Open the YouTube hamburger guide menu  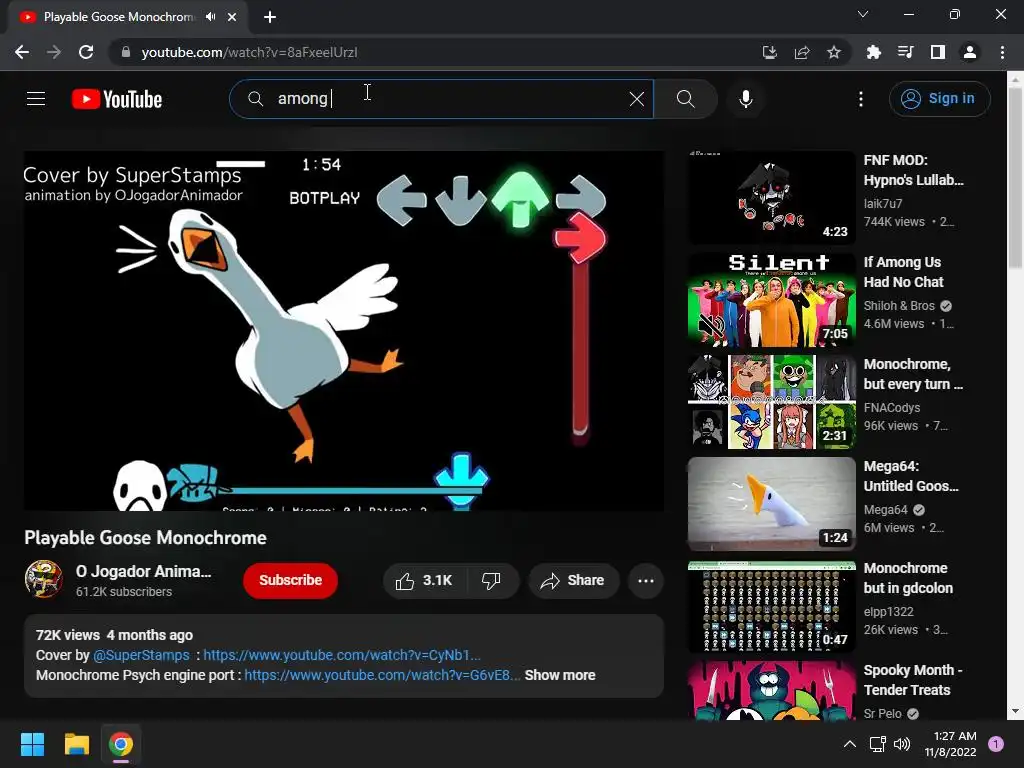click(36, 99)
